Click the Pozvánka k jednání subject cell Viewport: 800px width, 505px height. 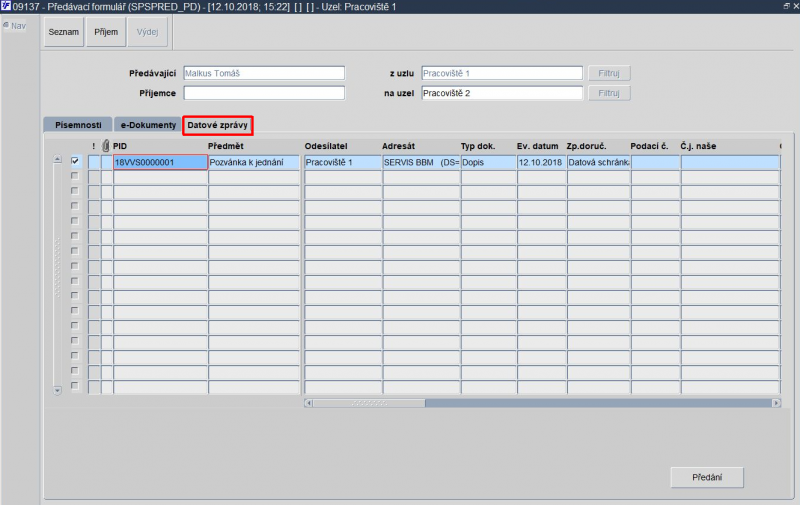[x=254, y=162]
